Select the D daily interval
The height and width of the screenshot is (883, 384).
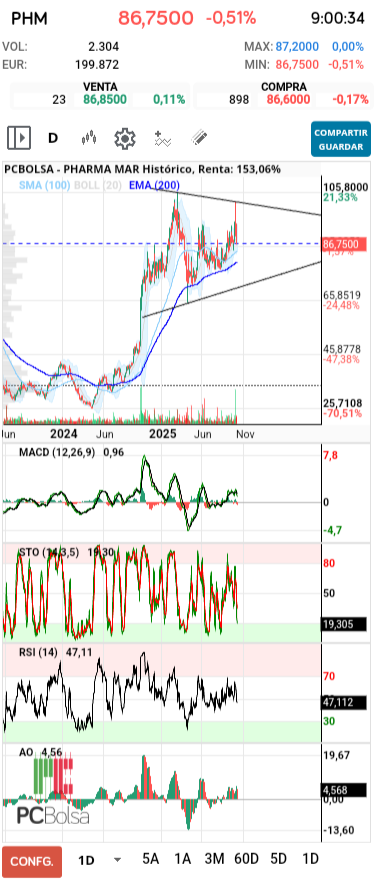click(x=53, y=137)
